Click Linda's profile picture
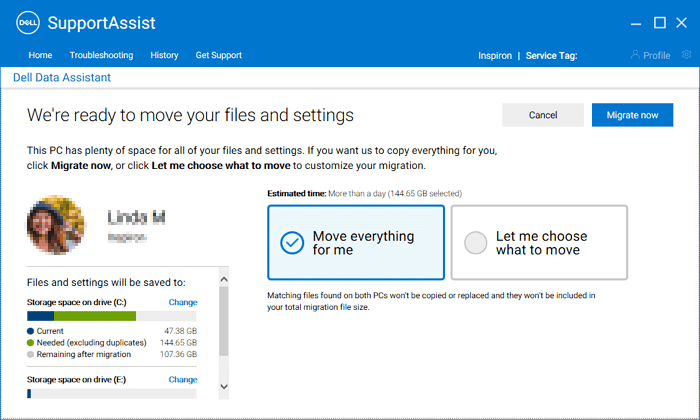Viewport: 700px width, 420px height. 58,225
